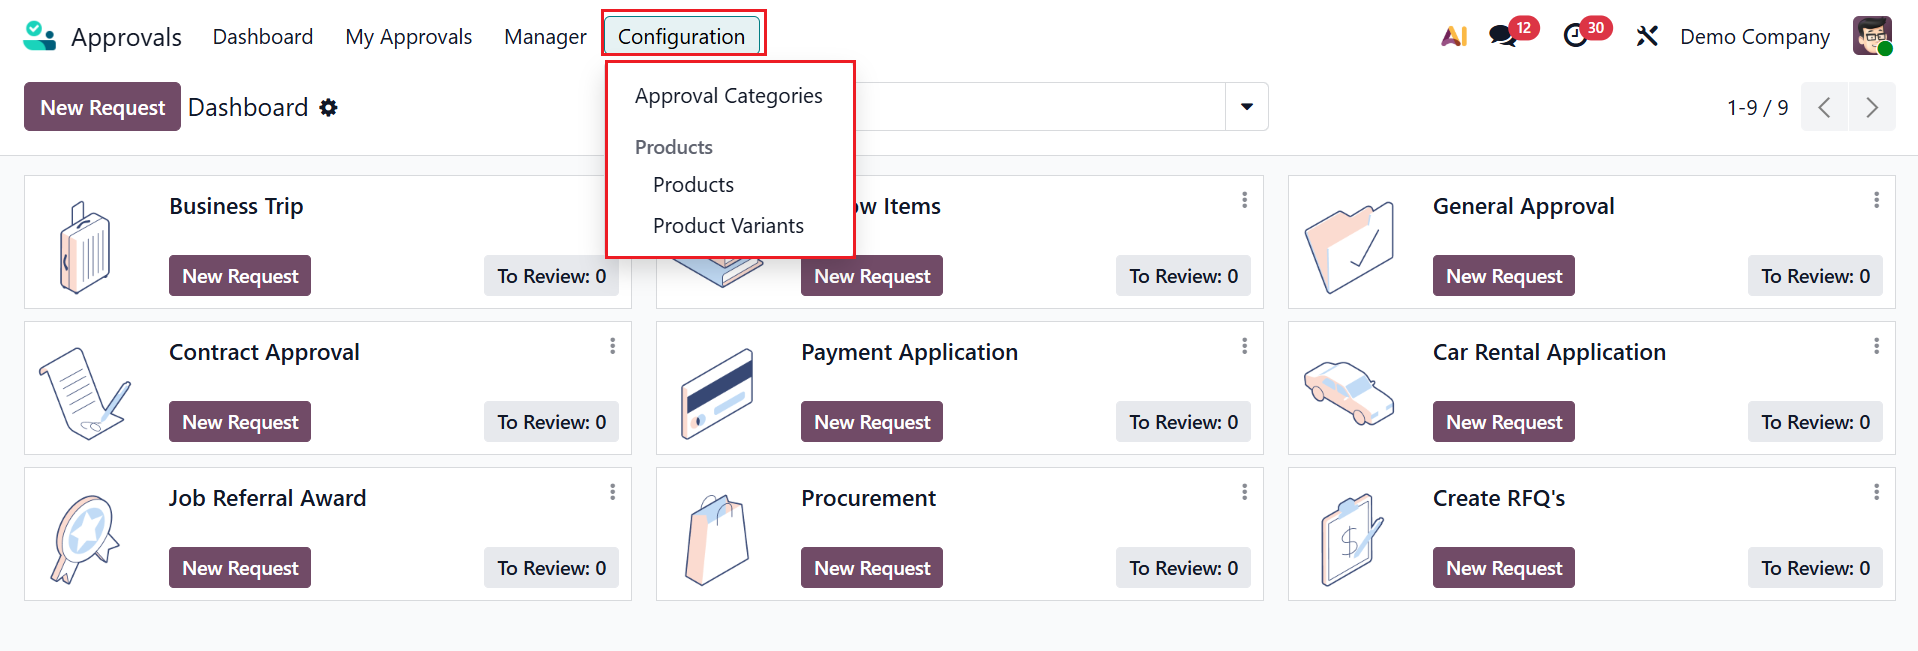Open the My Approvals menu
The width and height of the screenshot is (1918, 651).
coord(408,37)
